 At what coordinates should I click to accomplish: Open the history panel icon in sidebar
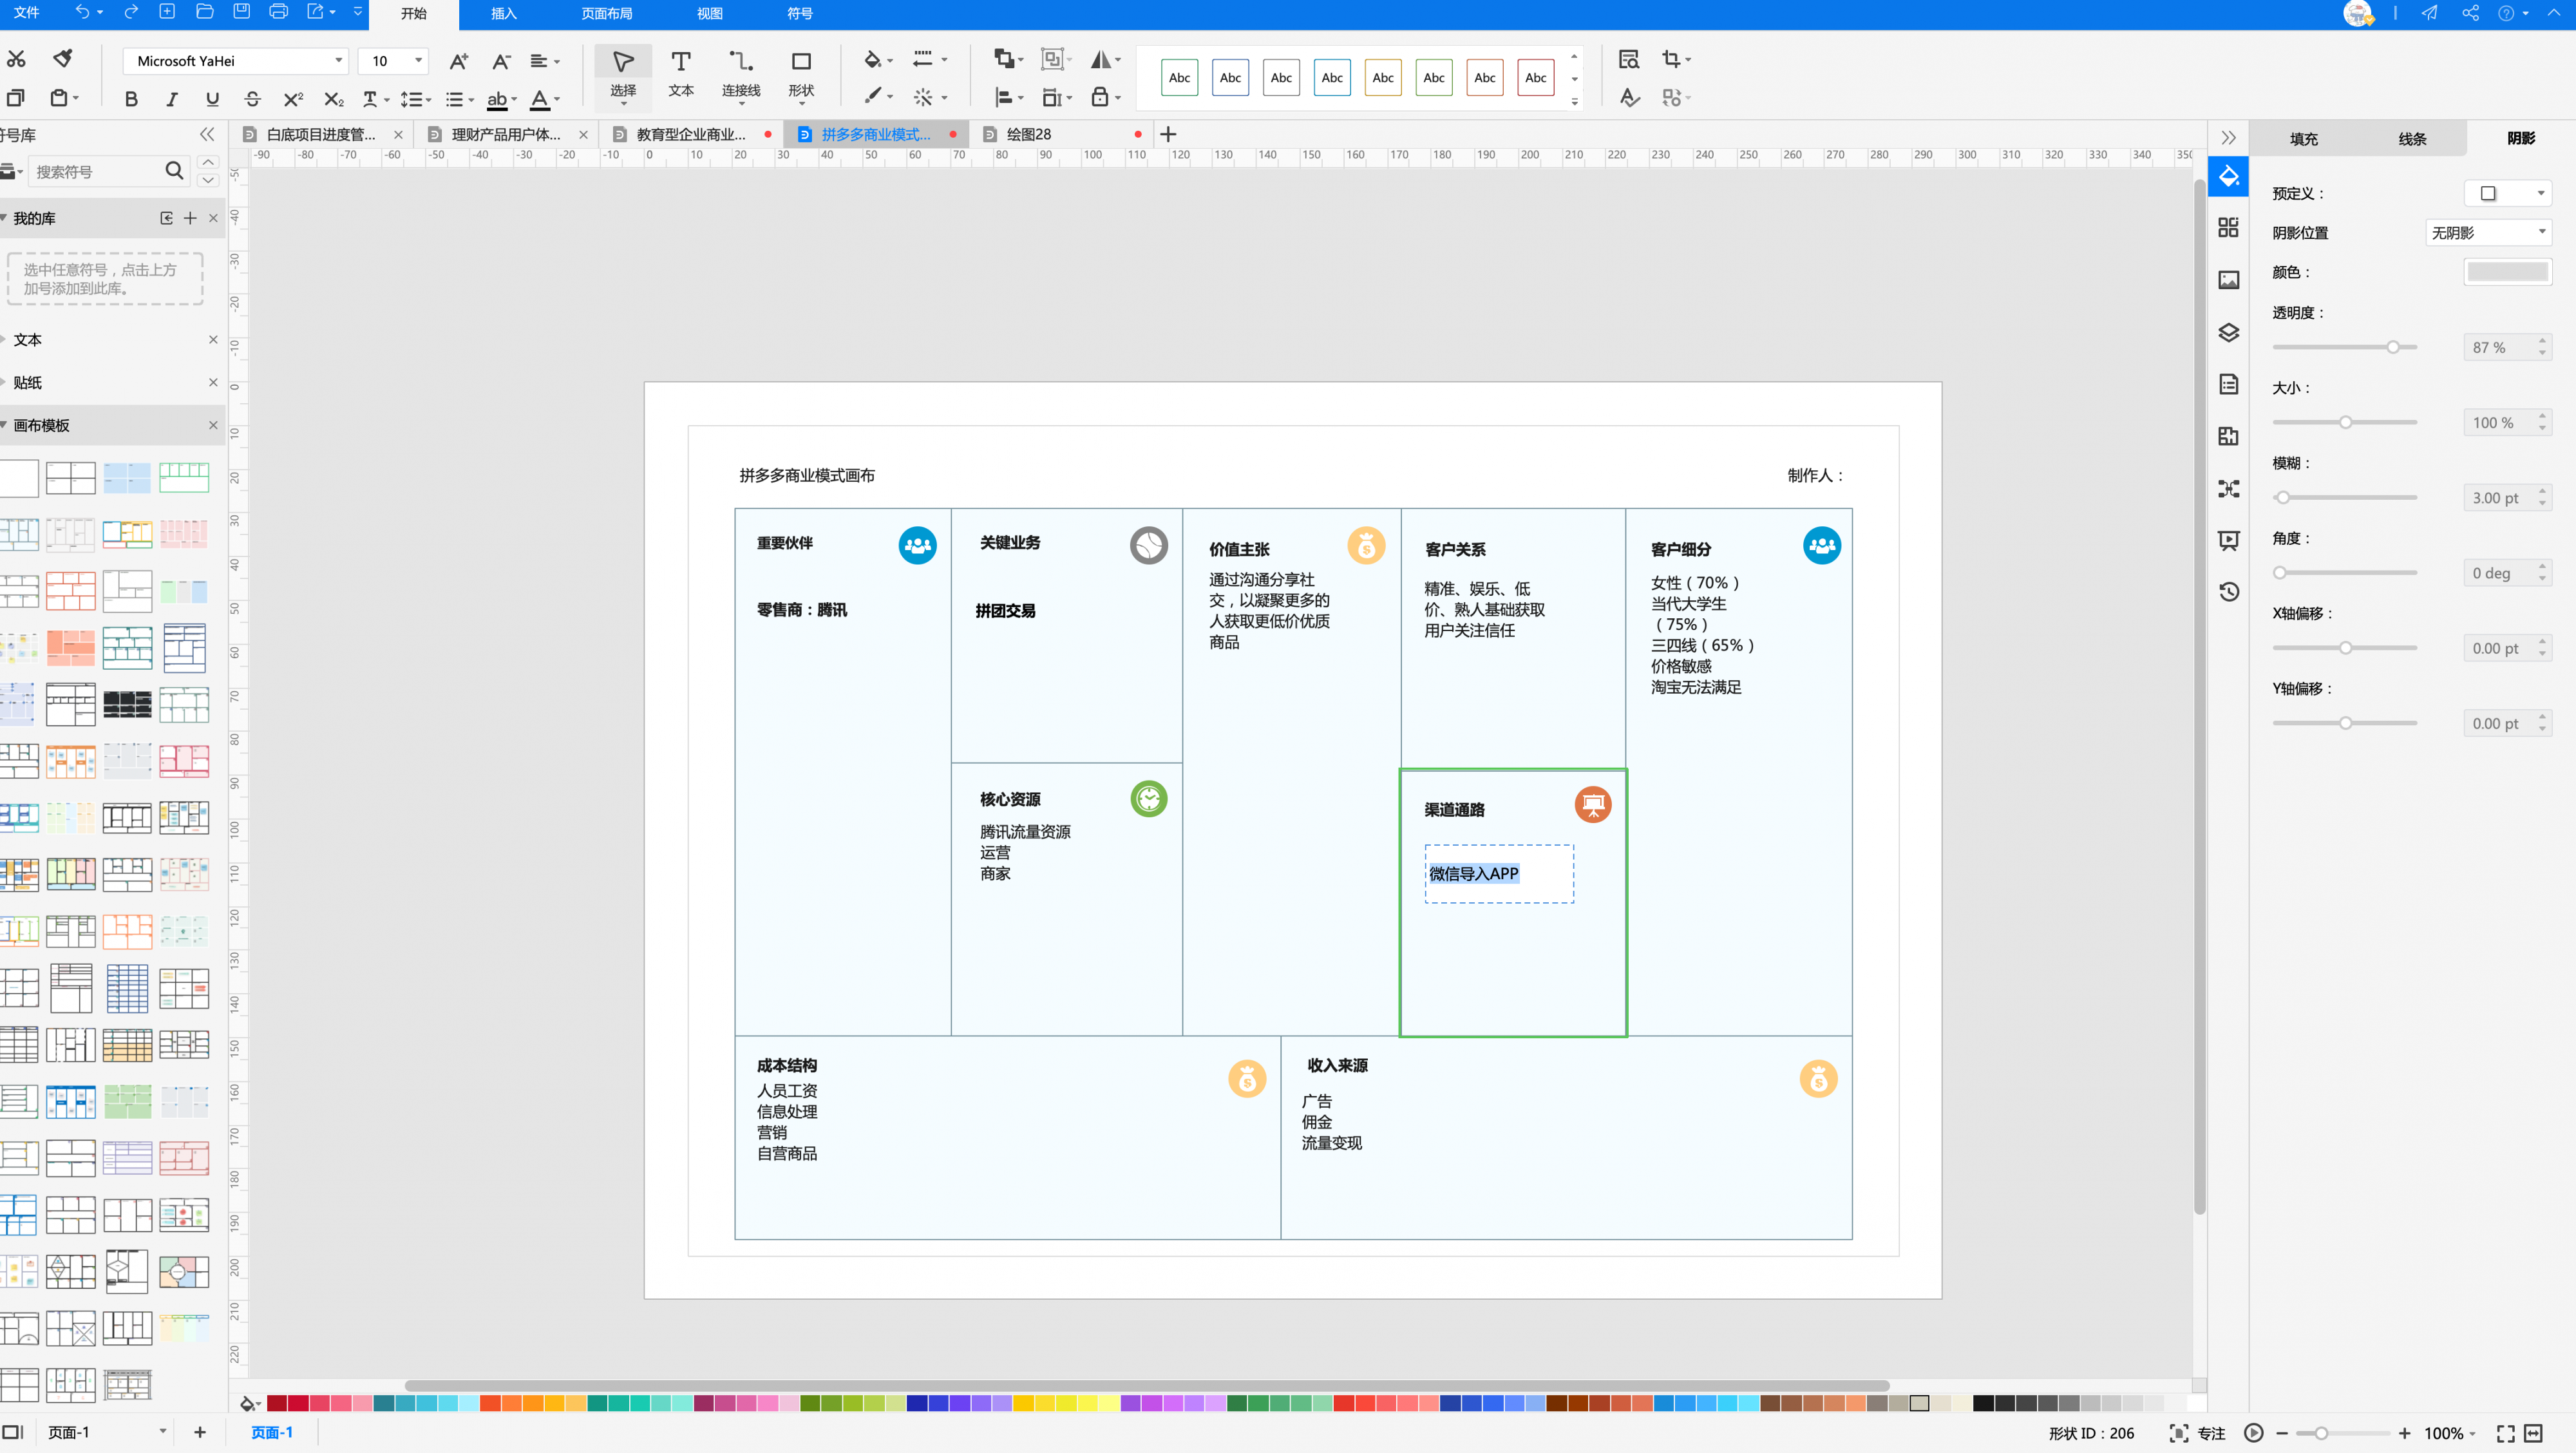2229,592
